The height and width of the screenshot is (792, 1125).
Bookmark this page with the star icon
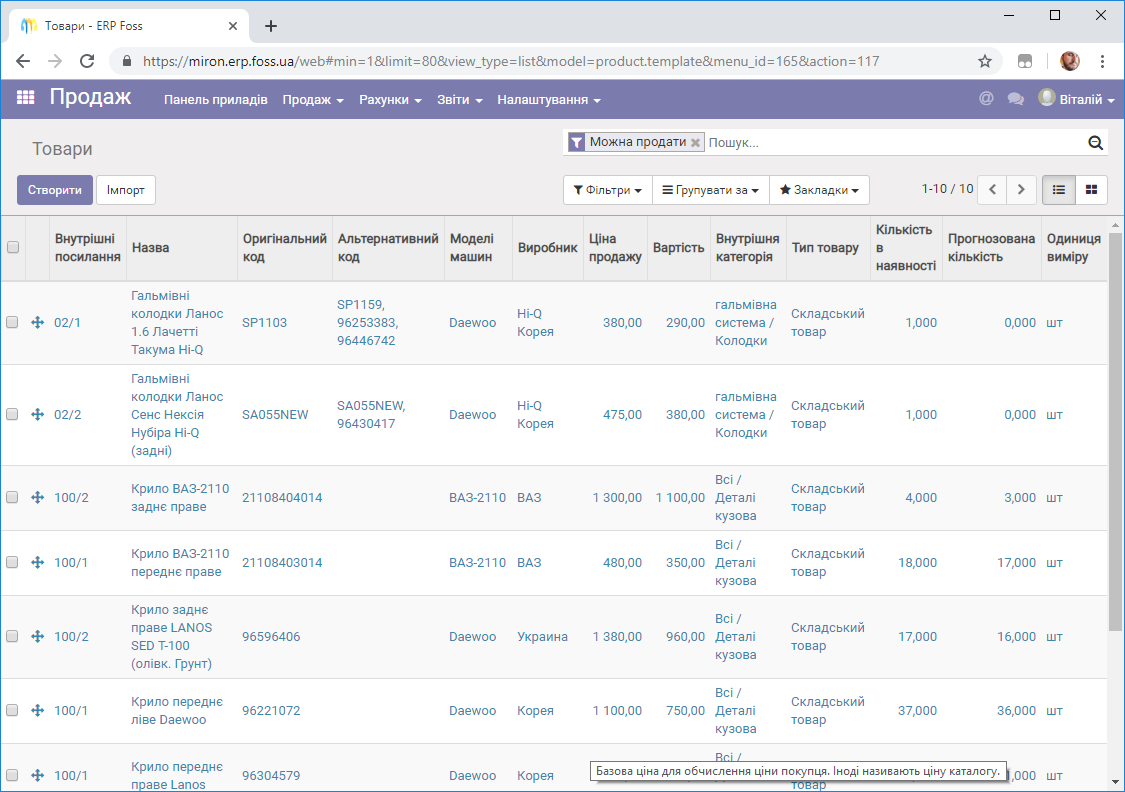pyautogui.click(x=985, y=61)
